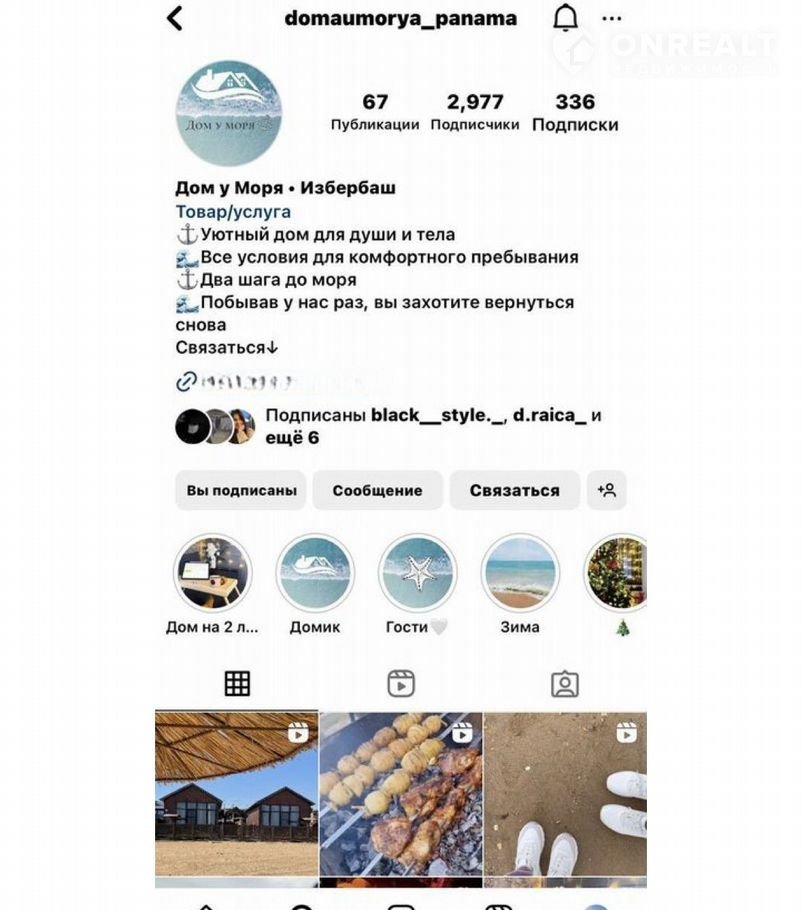This screenshot has height=910, width=802.
Task: Open the grilled kebab reel thumbnail
Action: click(401, 794)
